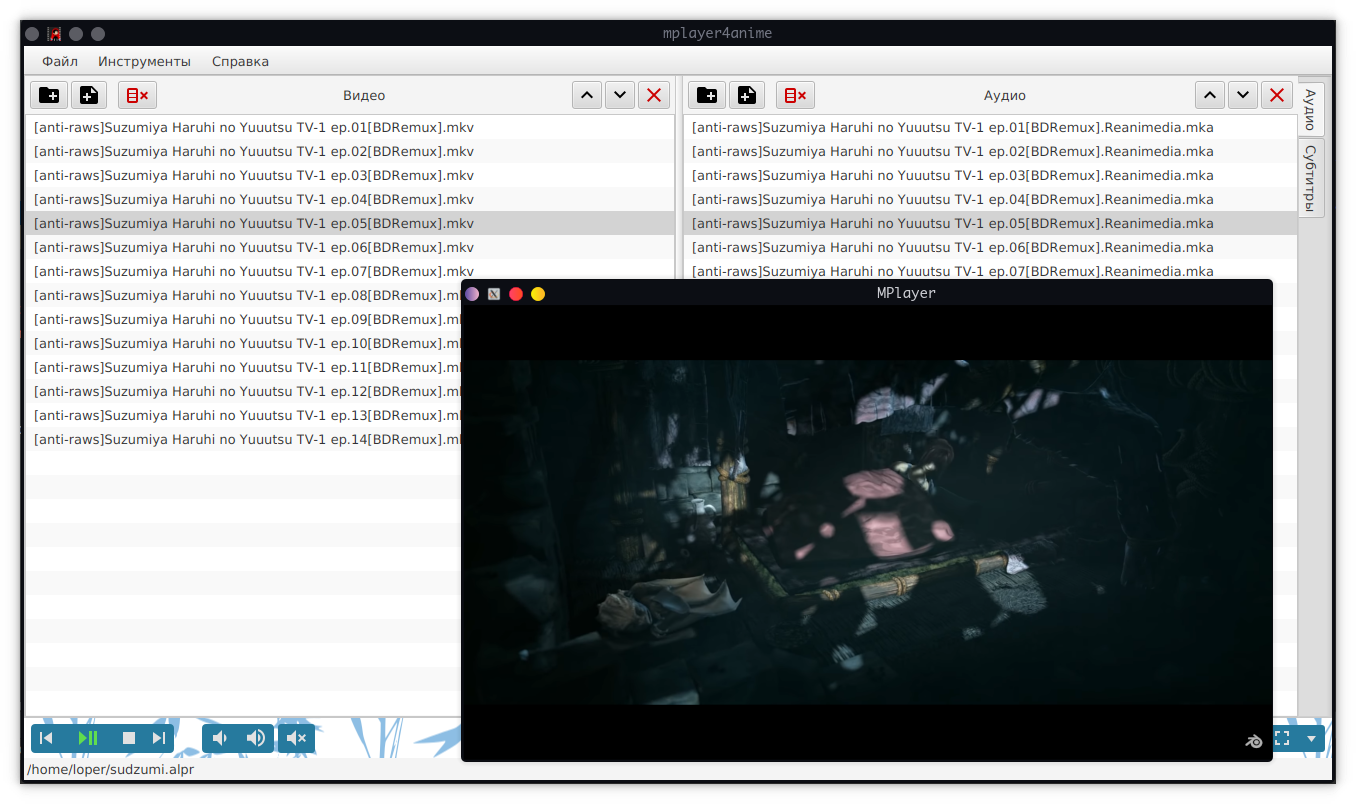Add a file to the Аудио list

click(747, 95)
